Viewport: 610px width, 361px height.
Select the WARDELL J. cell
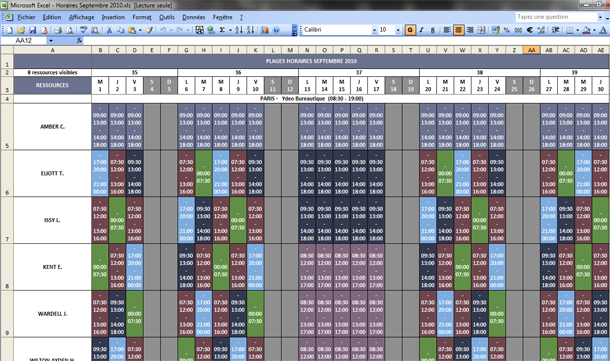pos(53,314)
